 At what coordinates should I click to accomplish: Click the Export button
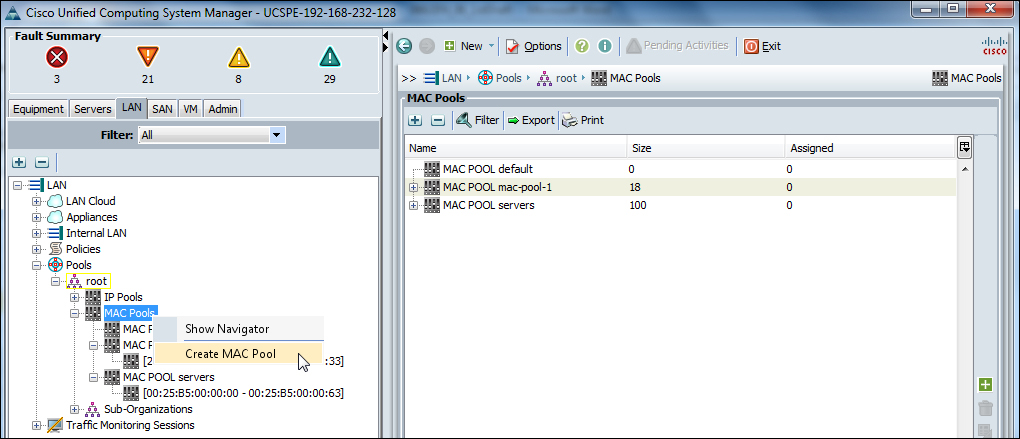click(531, 120)
